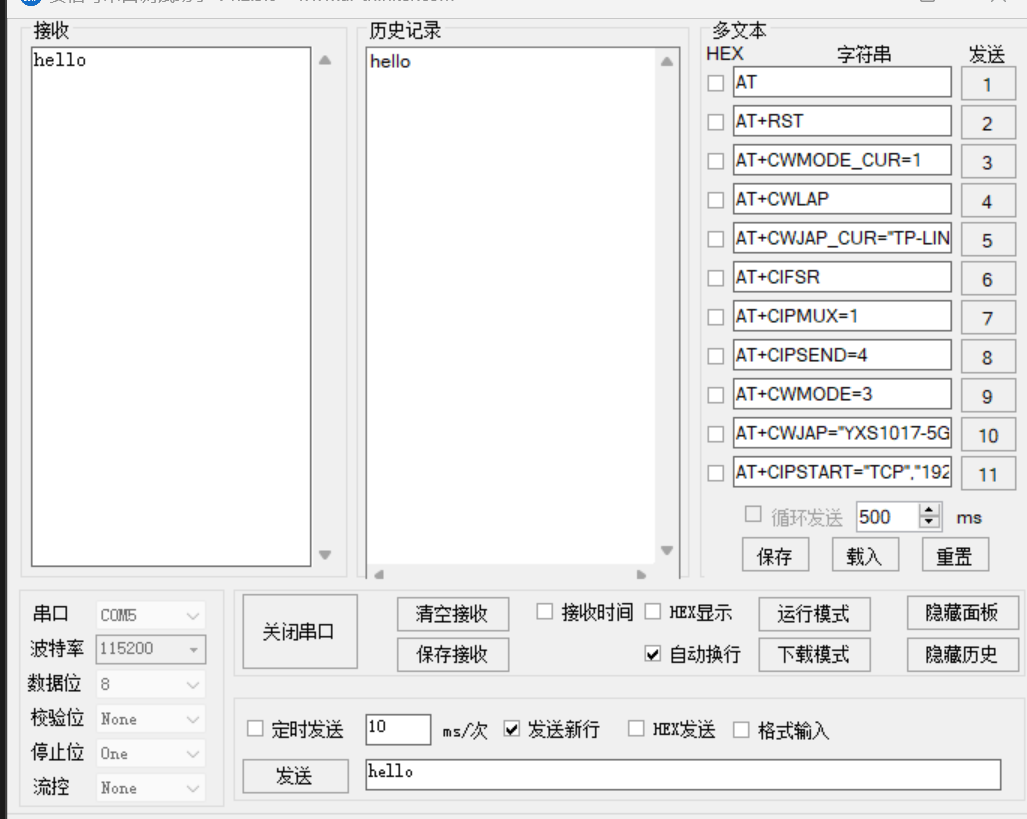Open the 校验位 dropdown
Image resolution: width=1027 pixels, height=819 pixels.
151,719
